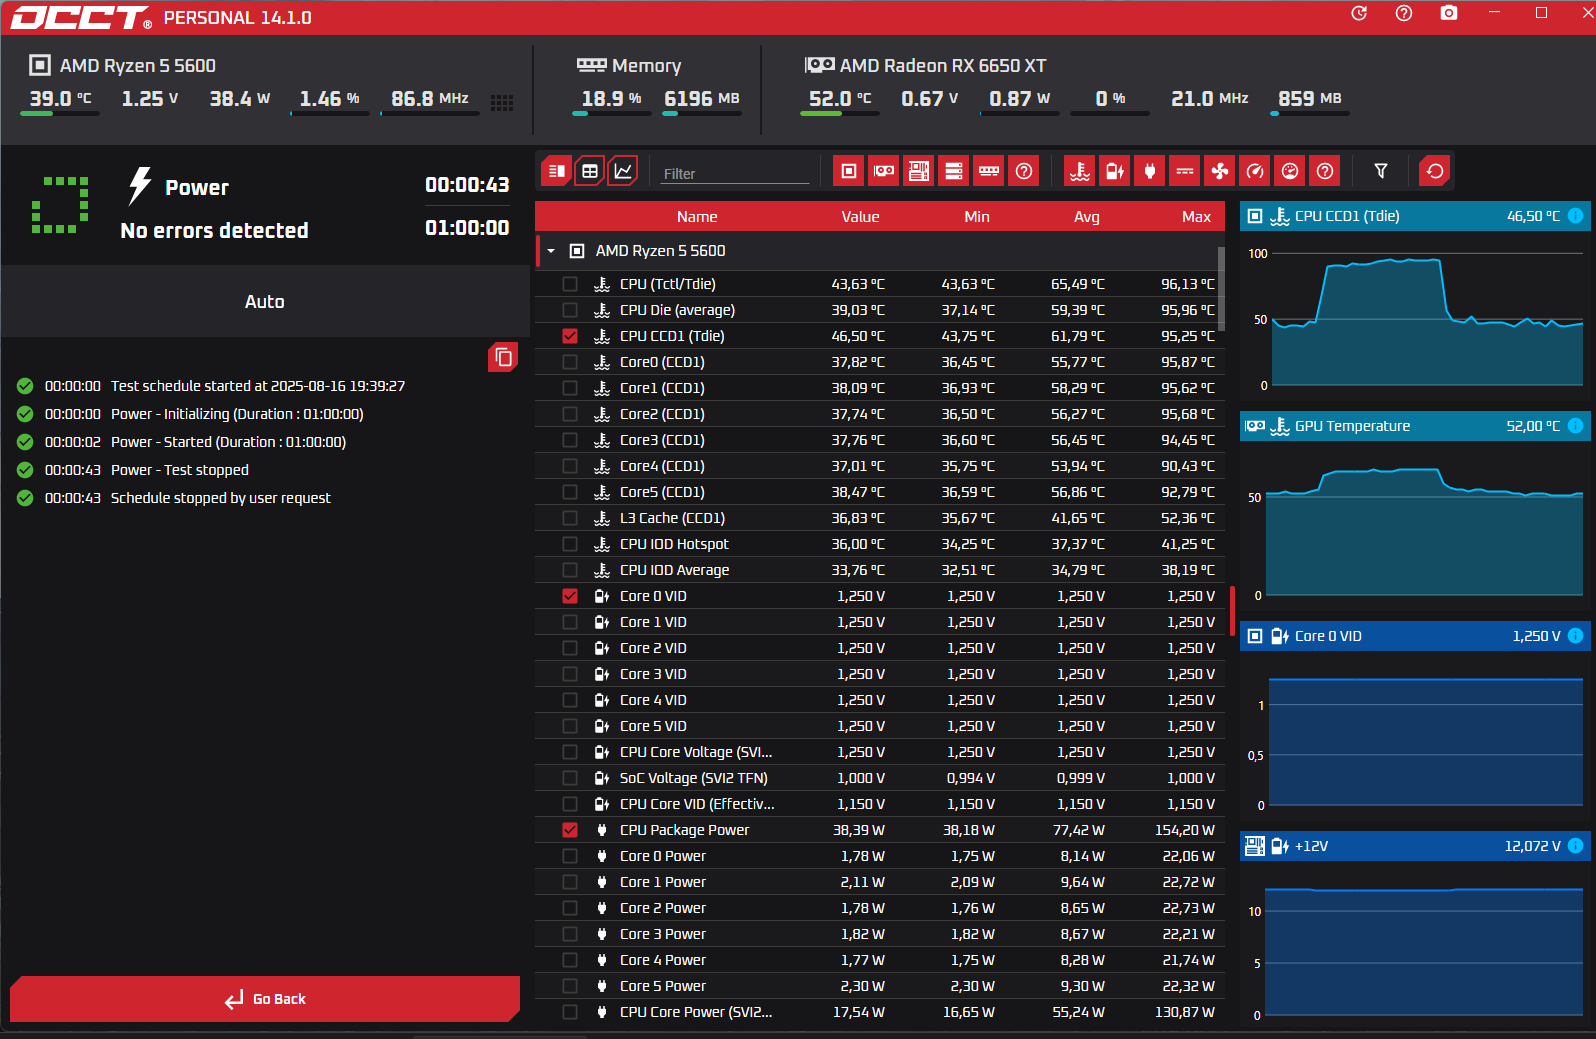Screen dimensions: 1596x1039
Task: Uncheck the Core 0 VID checkbox
Action: (570, 596)
